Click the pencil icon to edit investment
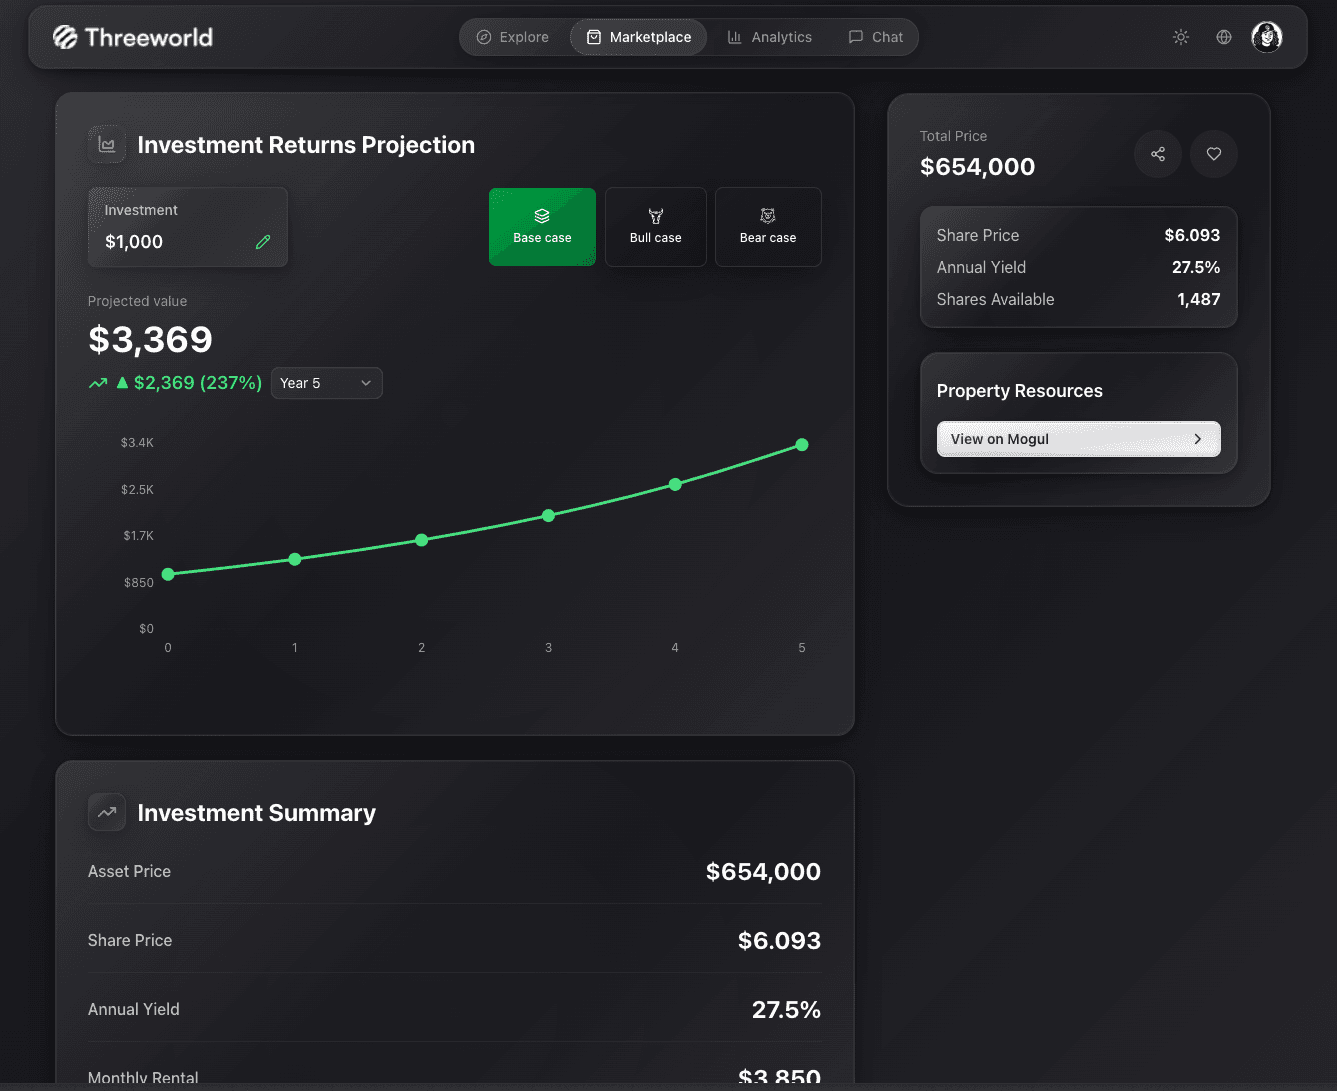 263,242
